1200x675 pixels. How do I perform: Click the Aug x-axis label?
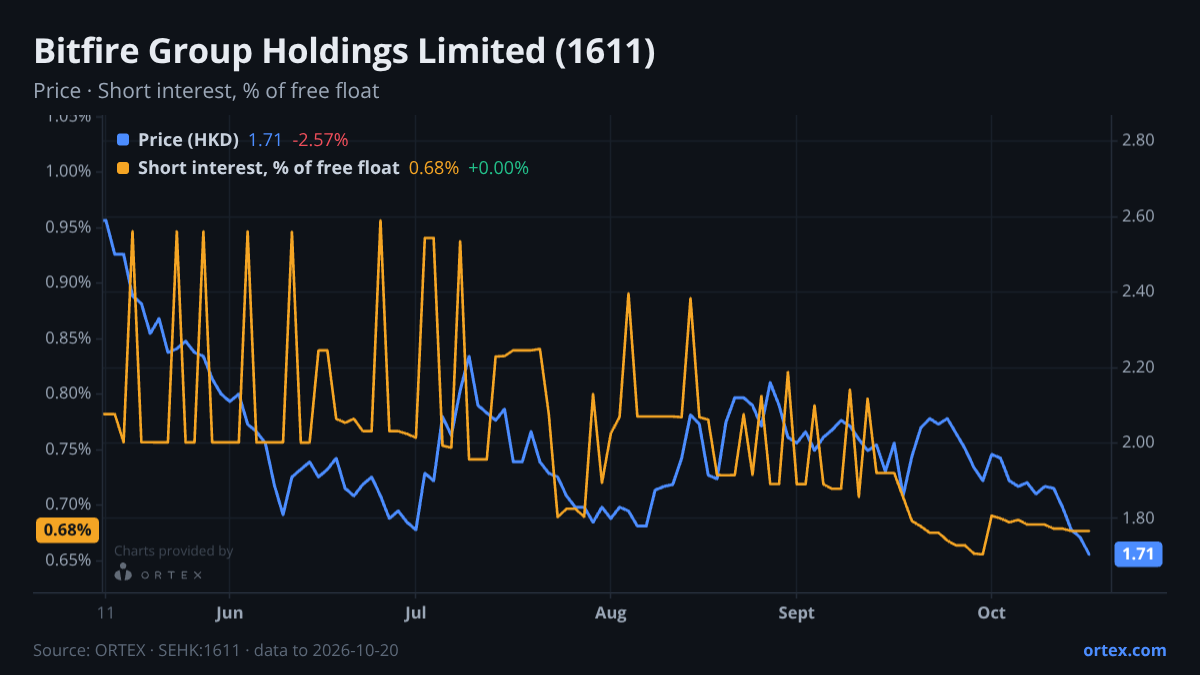pos(610,613)
